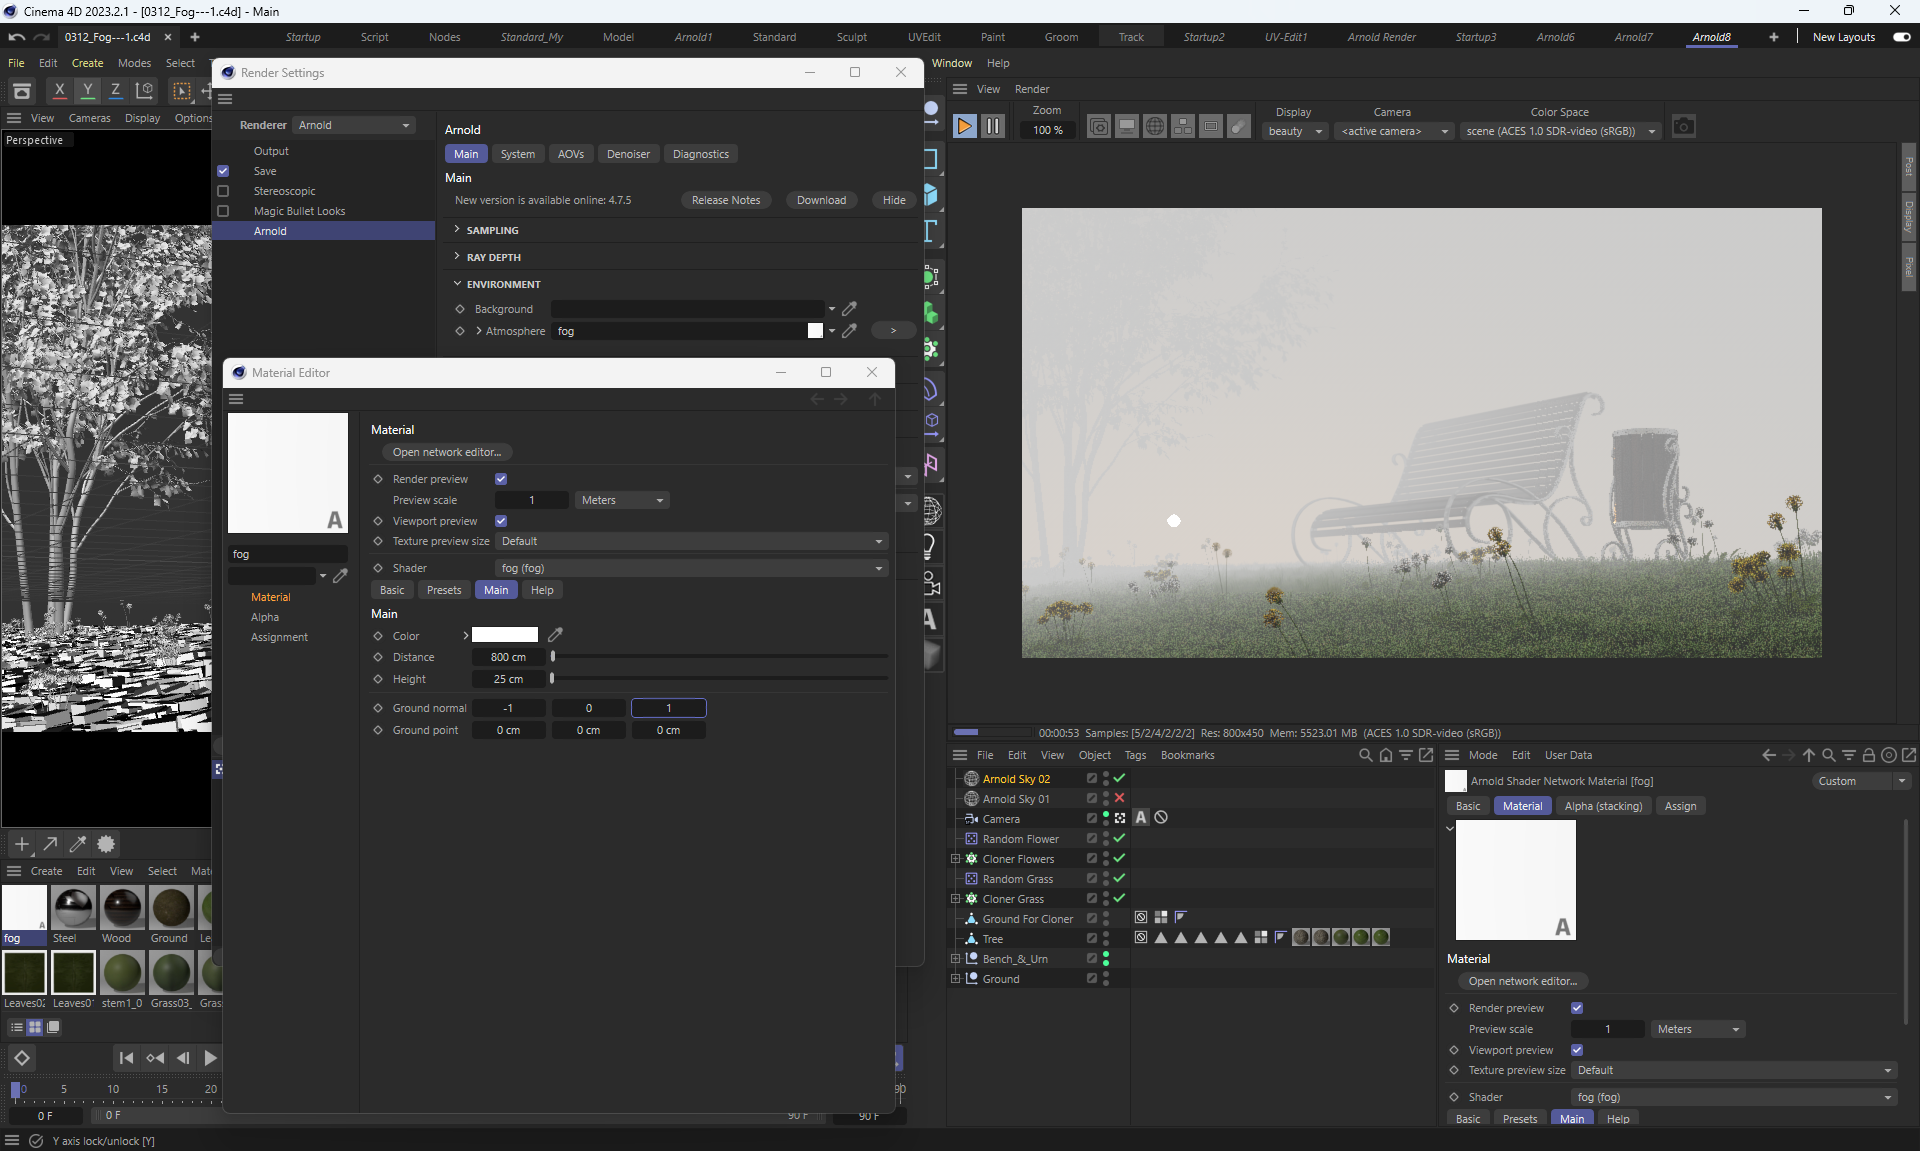Click the globe icon in the IPR toolbar
Viewport: 1920px width, 1151px height.
click(1154, 127)
